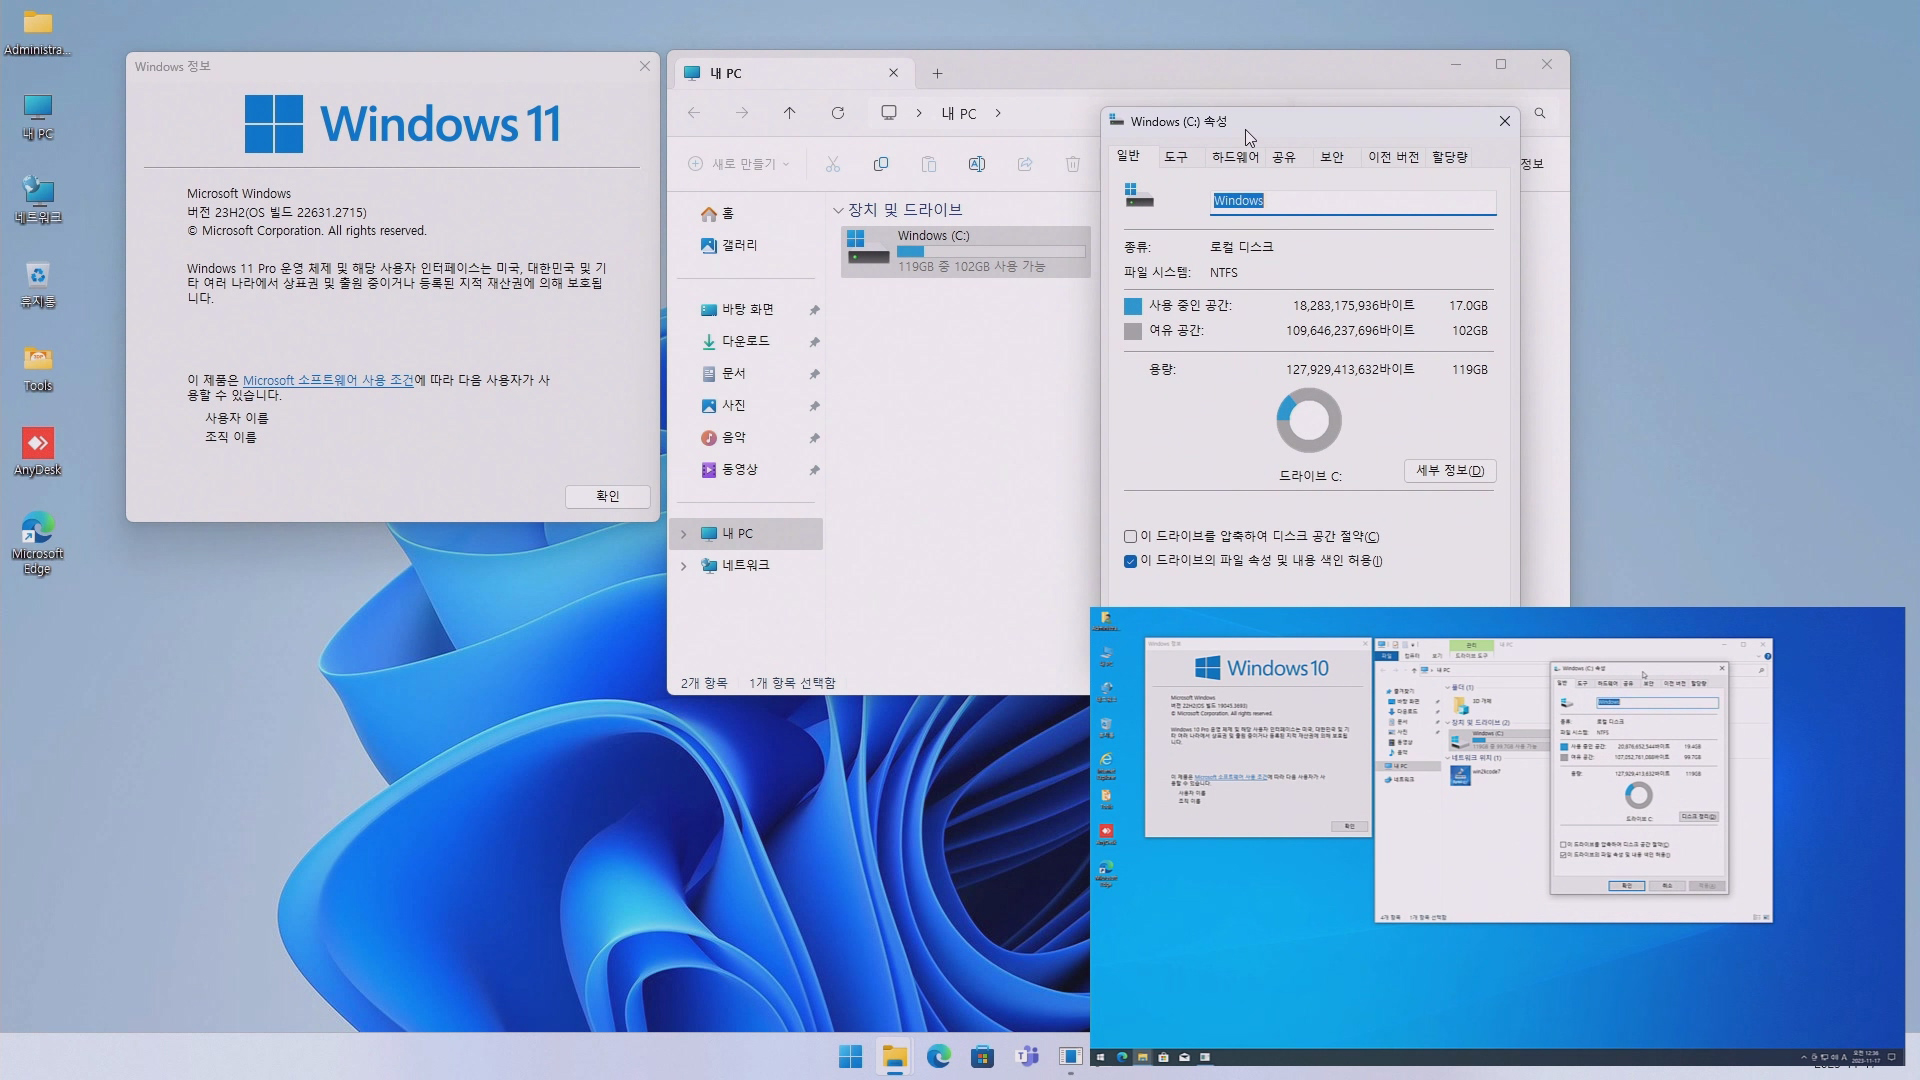The height and width of the screenshot is (1080, 1920).
Task: Click the drive C: usage donut chart
Action: click(x=1309, y=420)
